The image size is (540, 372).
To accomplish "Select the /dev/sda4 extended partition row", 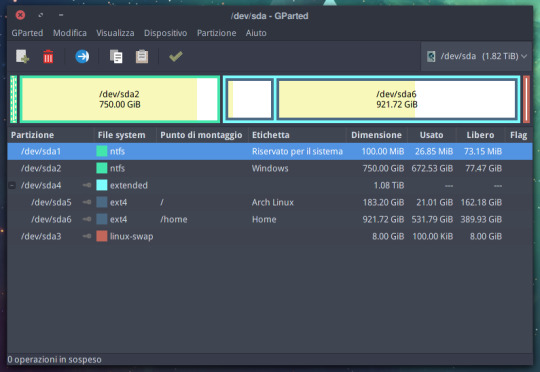I will click(270, 185).
